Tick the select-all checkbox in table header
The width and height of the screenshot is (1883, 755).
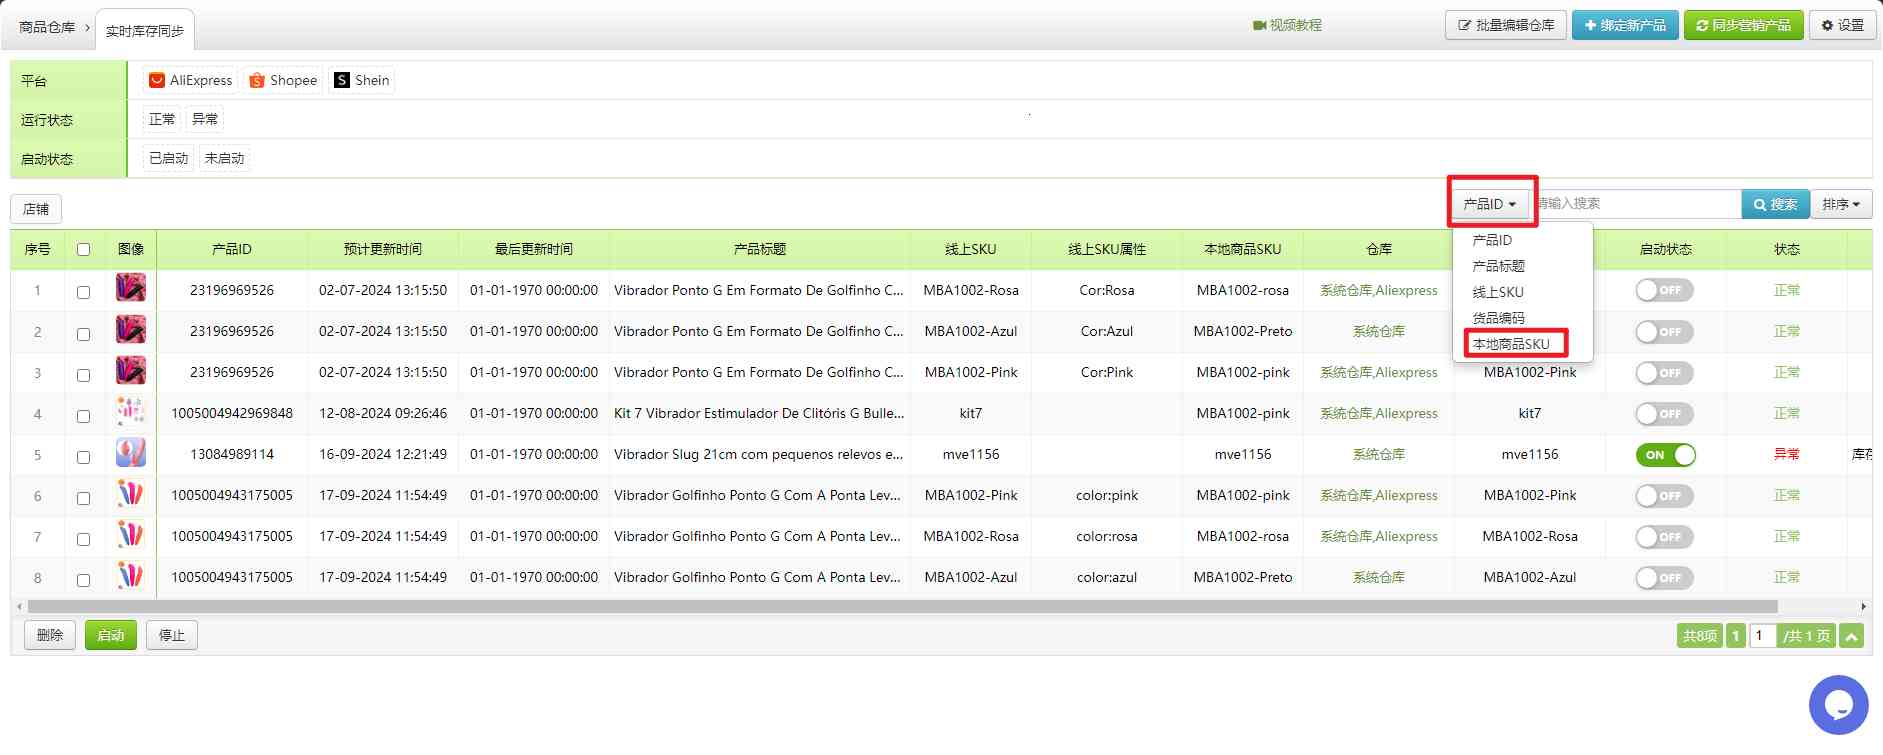[x=83, y=250]
